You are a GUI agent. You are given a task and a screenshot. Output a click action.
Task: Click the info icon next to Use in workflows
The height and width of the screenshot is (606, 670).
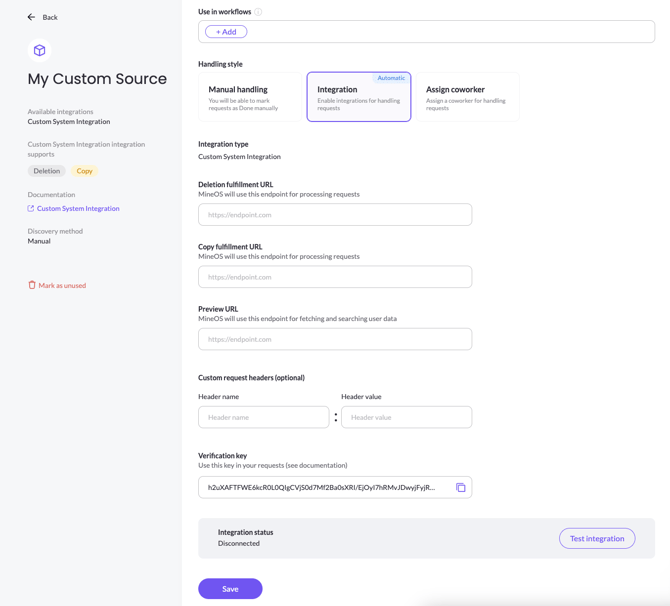click(258, 12)
